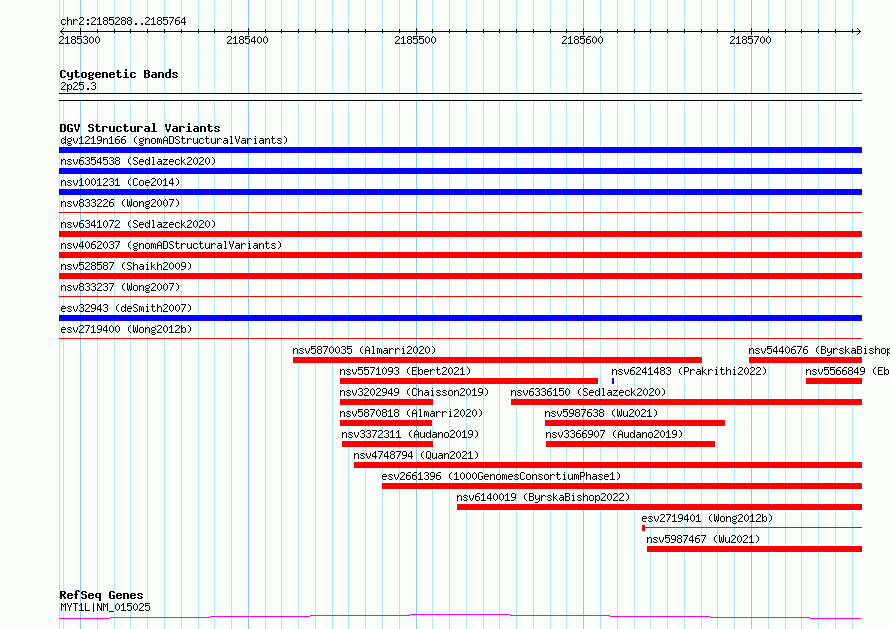Screen dimensions: 890x629
Task: Click the red bar under nsv5987638
Action: tap(635, 423)
